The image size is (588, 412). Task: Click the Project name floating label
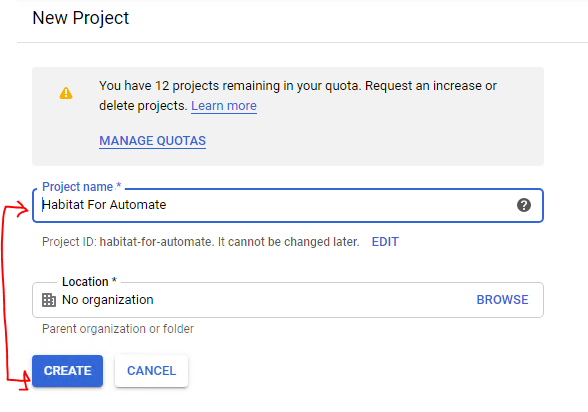pos(81,186)
